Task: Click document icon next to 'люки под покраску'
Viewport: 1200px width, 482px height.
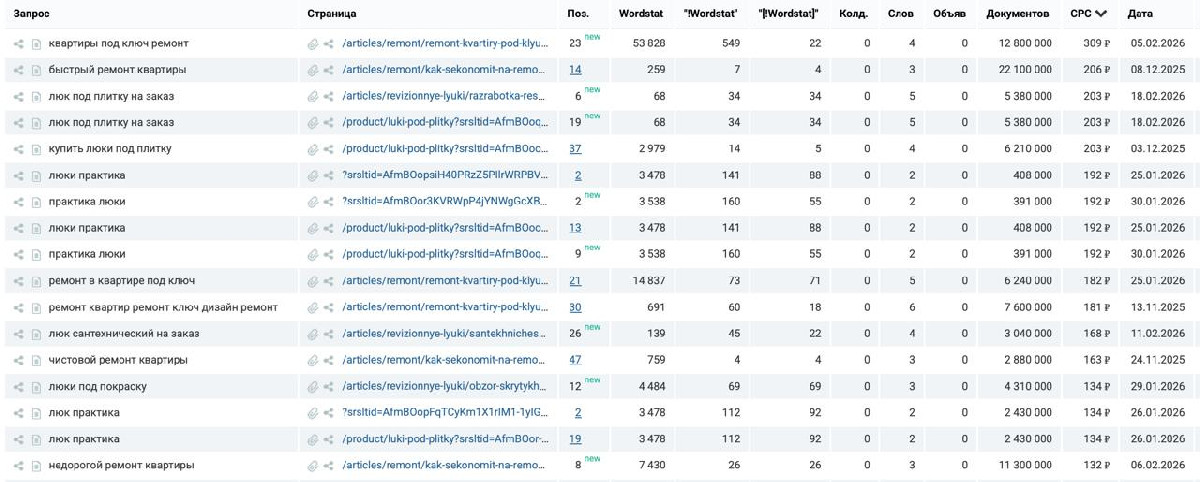Action: (36, 387)
